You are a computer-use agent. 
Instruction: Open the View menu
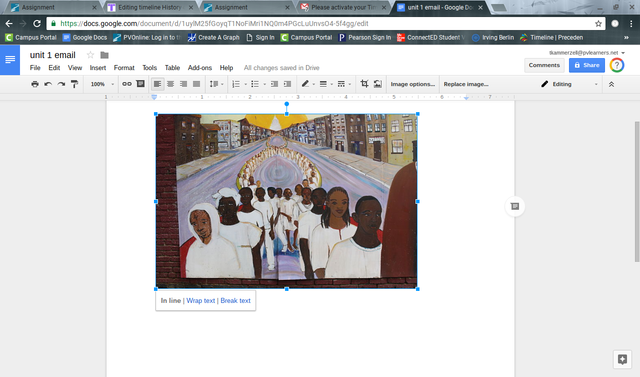coord(75,68)
